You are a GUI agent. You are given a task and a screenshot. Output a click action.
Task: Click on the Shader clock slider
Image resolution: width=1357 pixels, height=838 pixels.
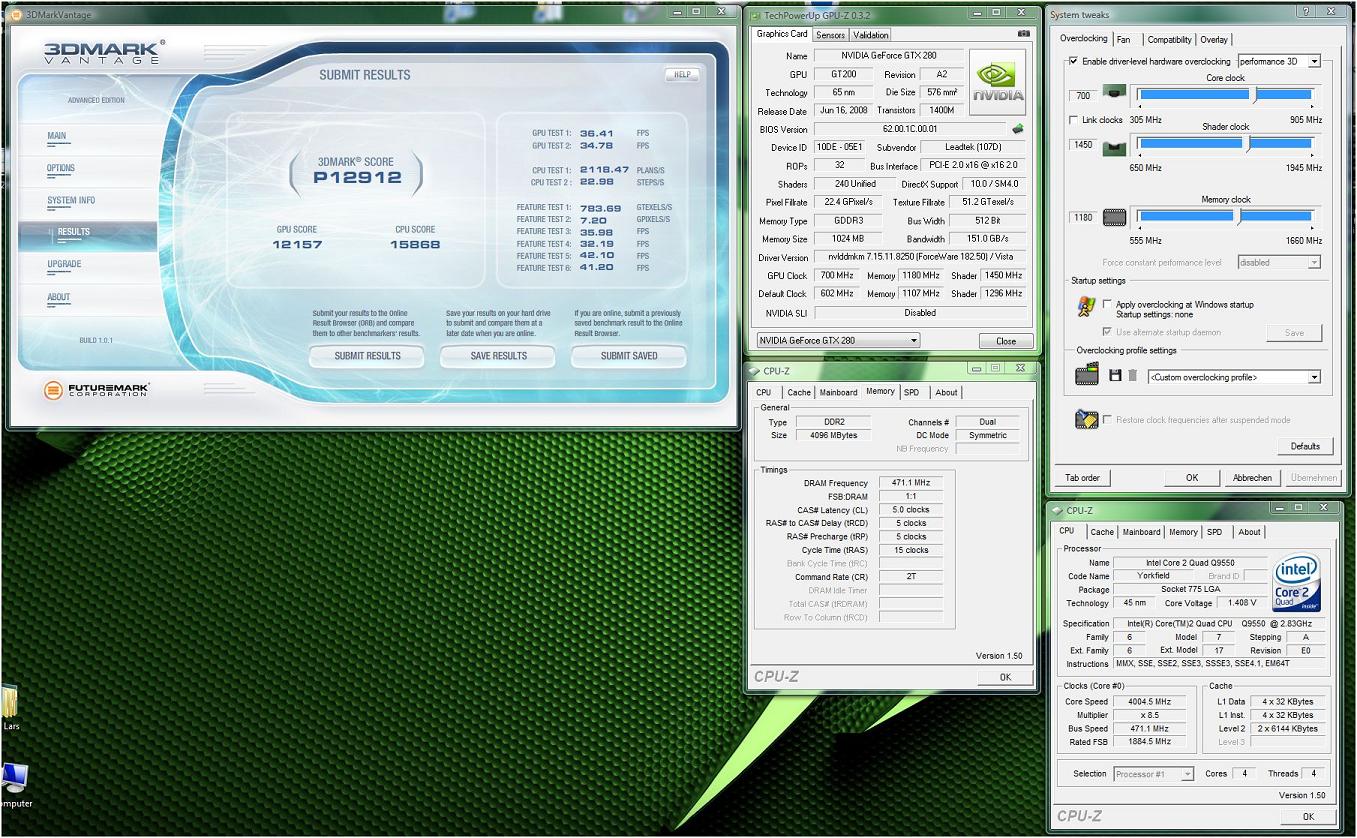pos(1227,146)
